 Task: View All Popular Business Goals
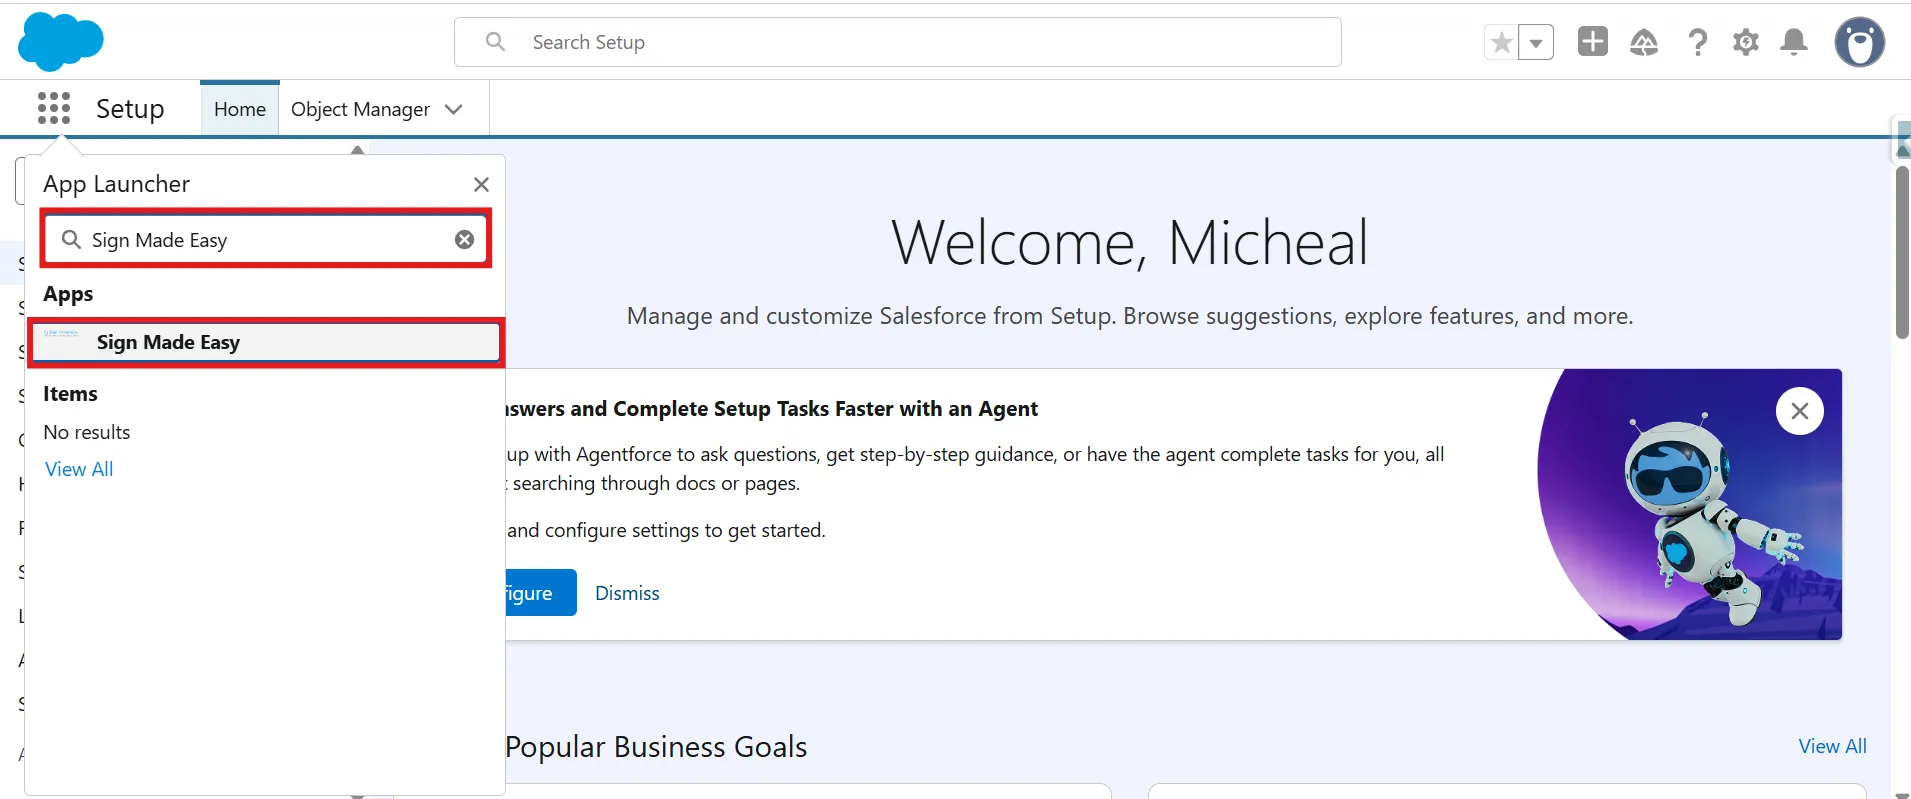(1832, 746)
